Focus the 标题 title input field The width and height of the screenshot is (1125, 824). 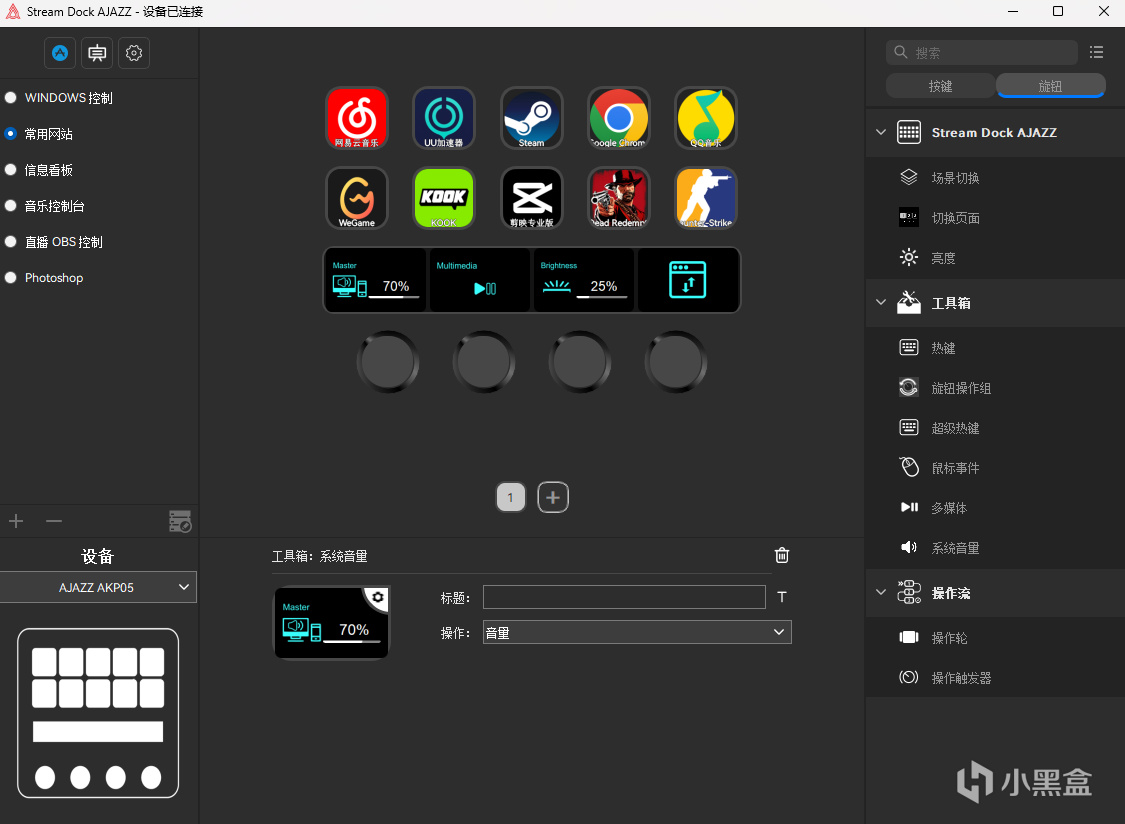click(624, 597)
